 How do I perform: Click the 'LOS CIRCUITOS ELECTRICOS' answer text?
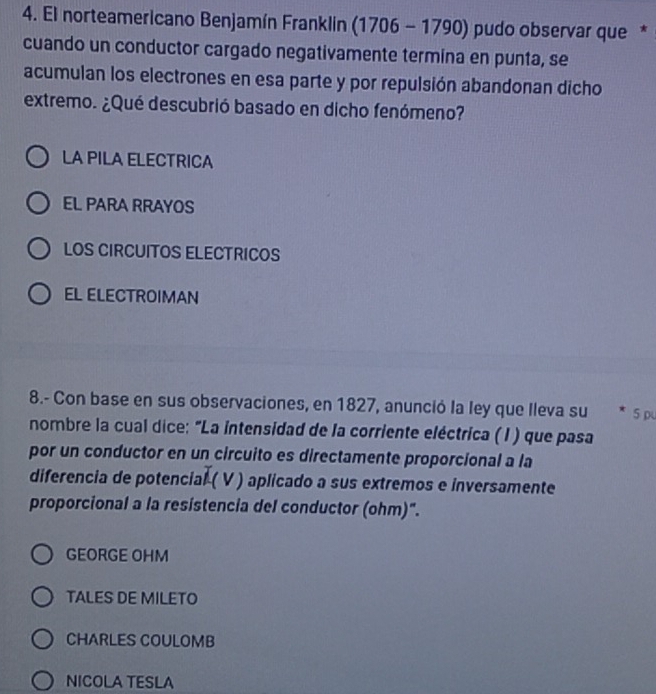click(x=172, y=252)
